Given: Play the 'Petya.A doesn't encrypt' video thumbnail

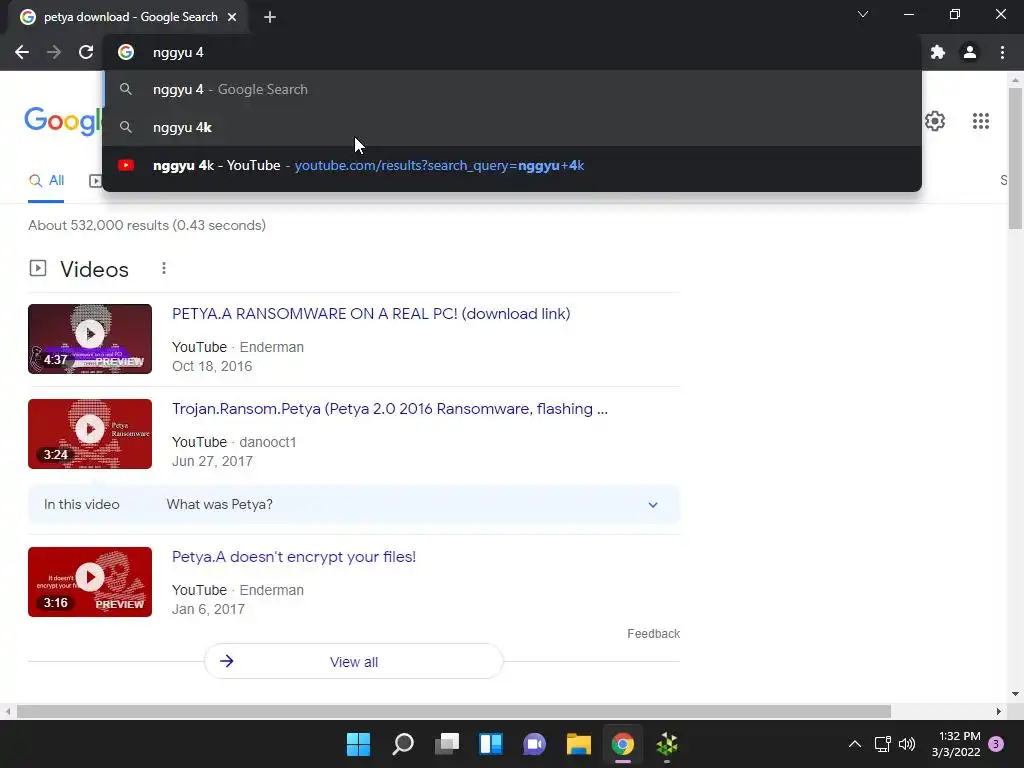Looking at the screenshot, I should (90, 582).
